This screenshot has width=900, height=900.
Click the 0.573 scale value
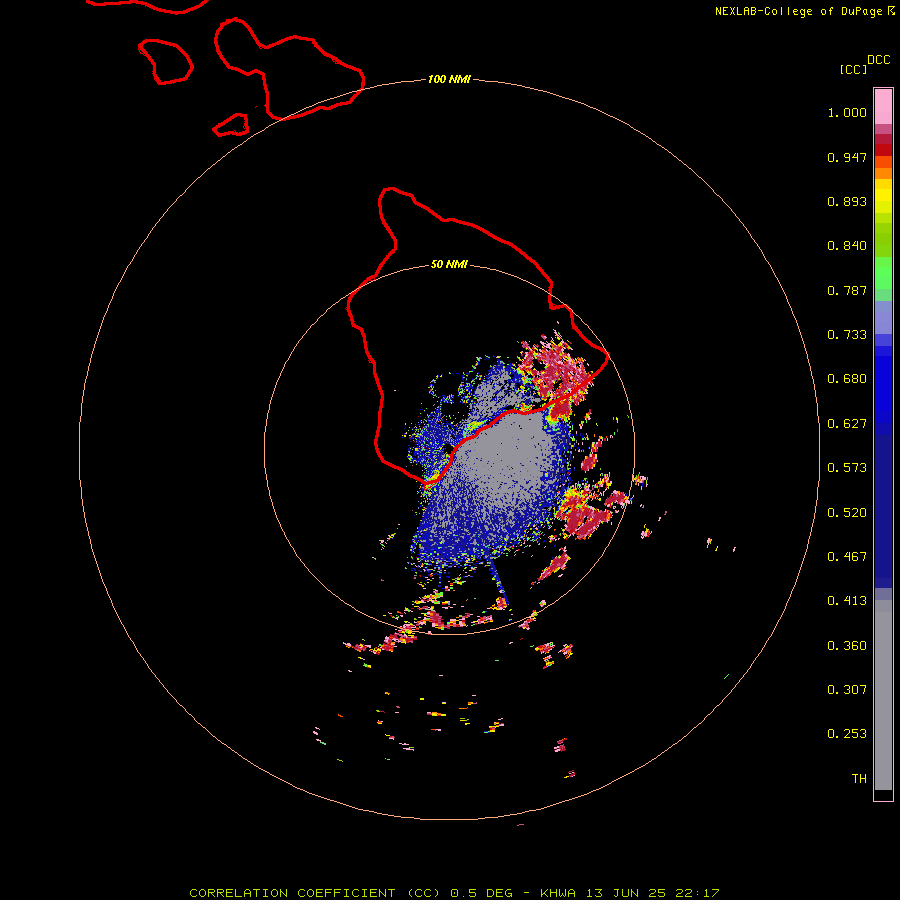(x=847, y=468)
